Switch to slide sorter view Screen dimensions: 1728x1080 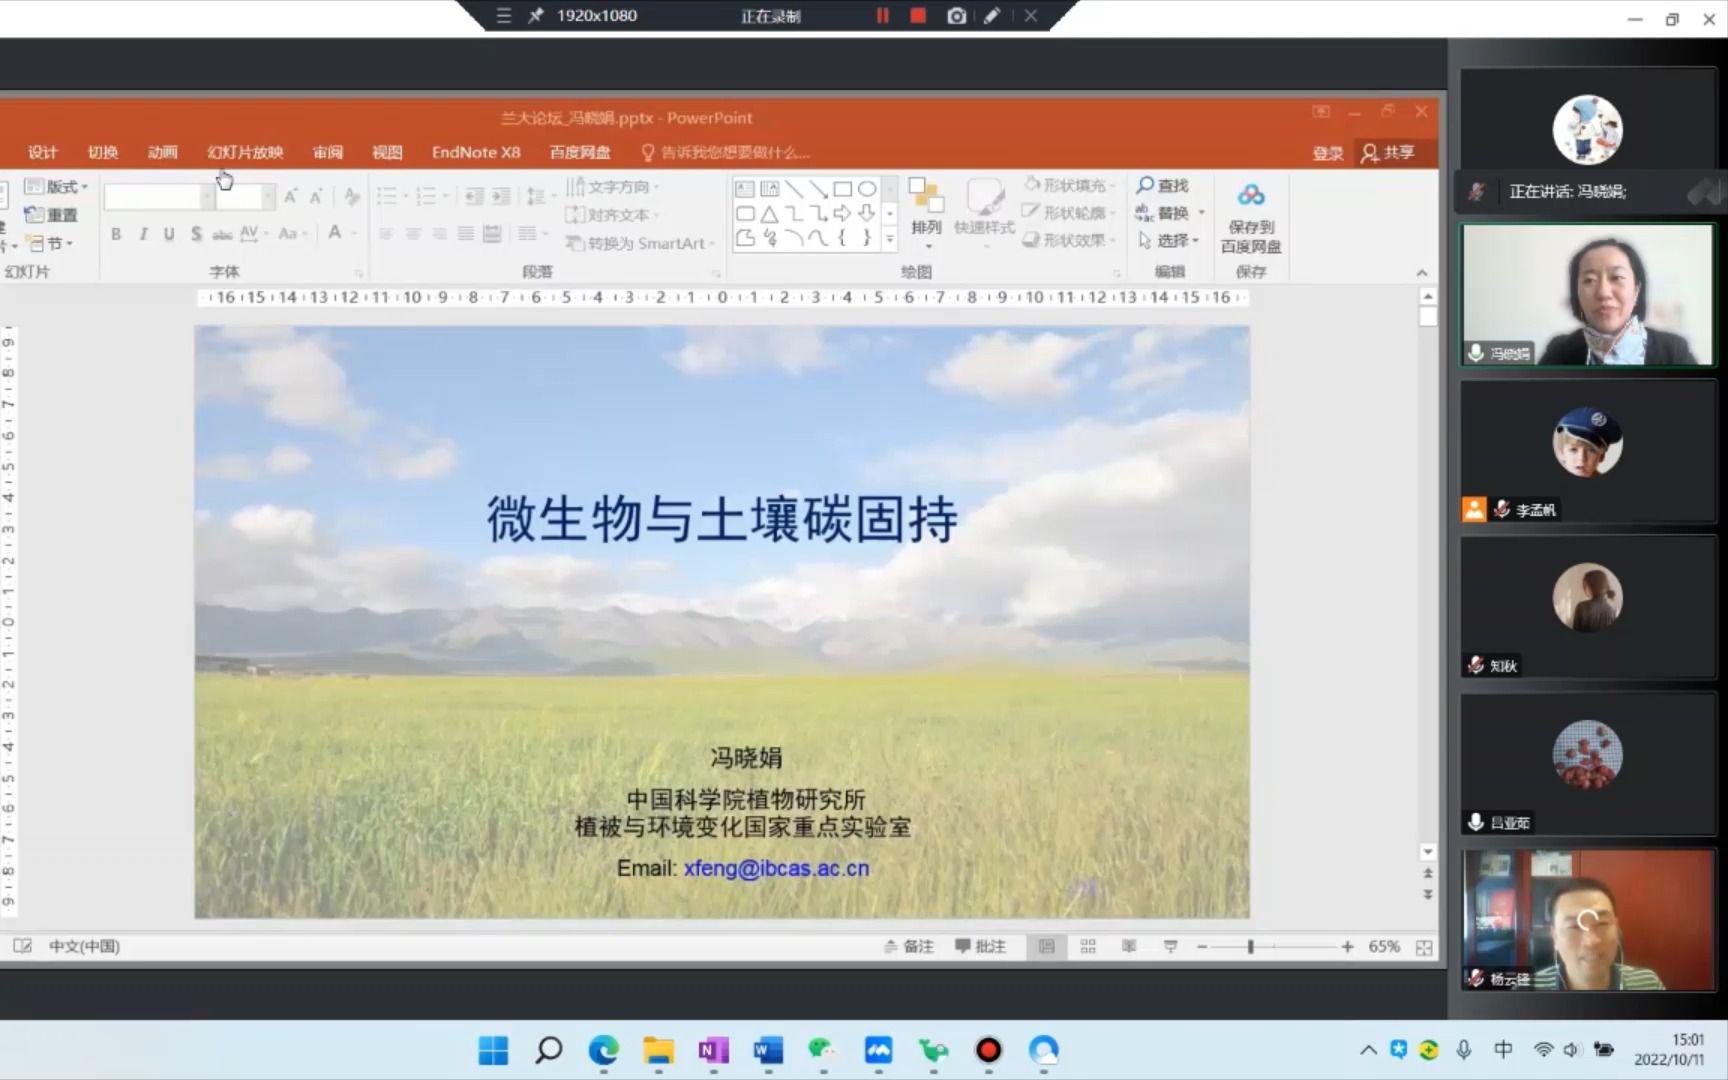click(1088, 946)
